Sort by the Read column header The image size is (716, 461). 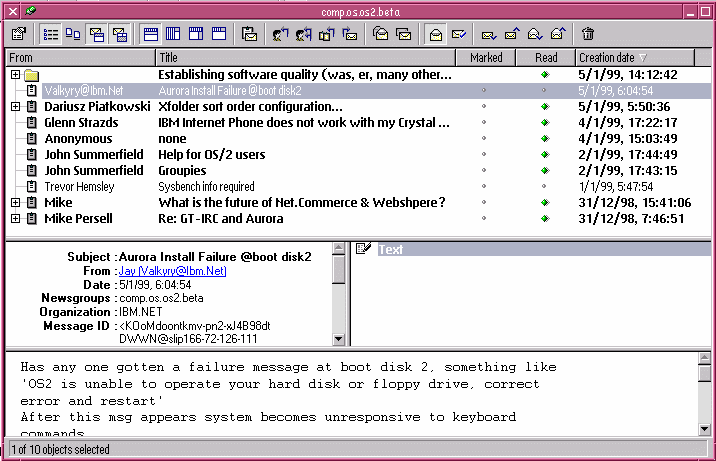(x=545, y=58)
